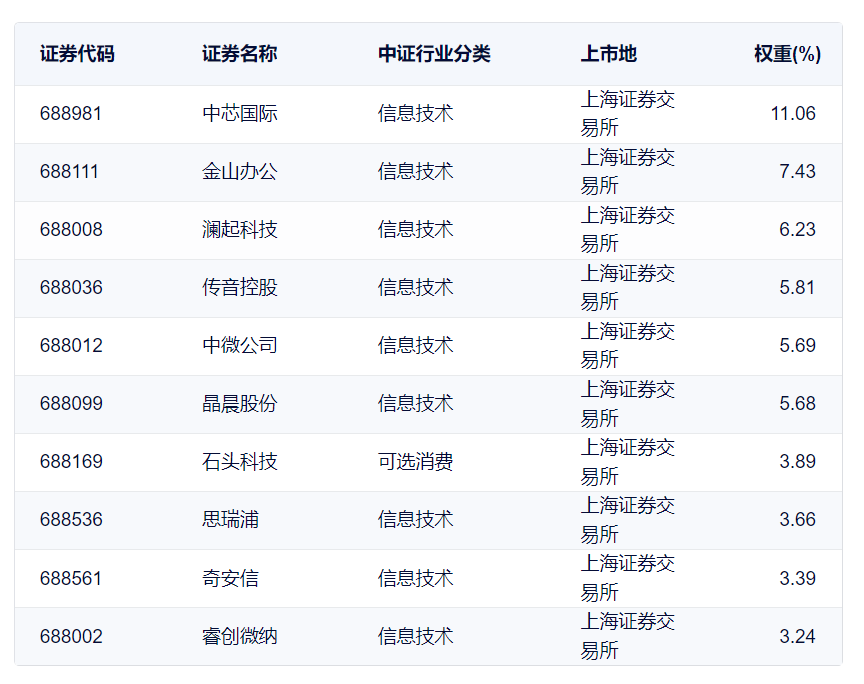Image resolution: width=864 pixels, height=684 pixels.
Task: Select security code 688536
Action: [x=71, y=519]
